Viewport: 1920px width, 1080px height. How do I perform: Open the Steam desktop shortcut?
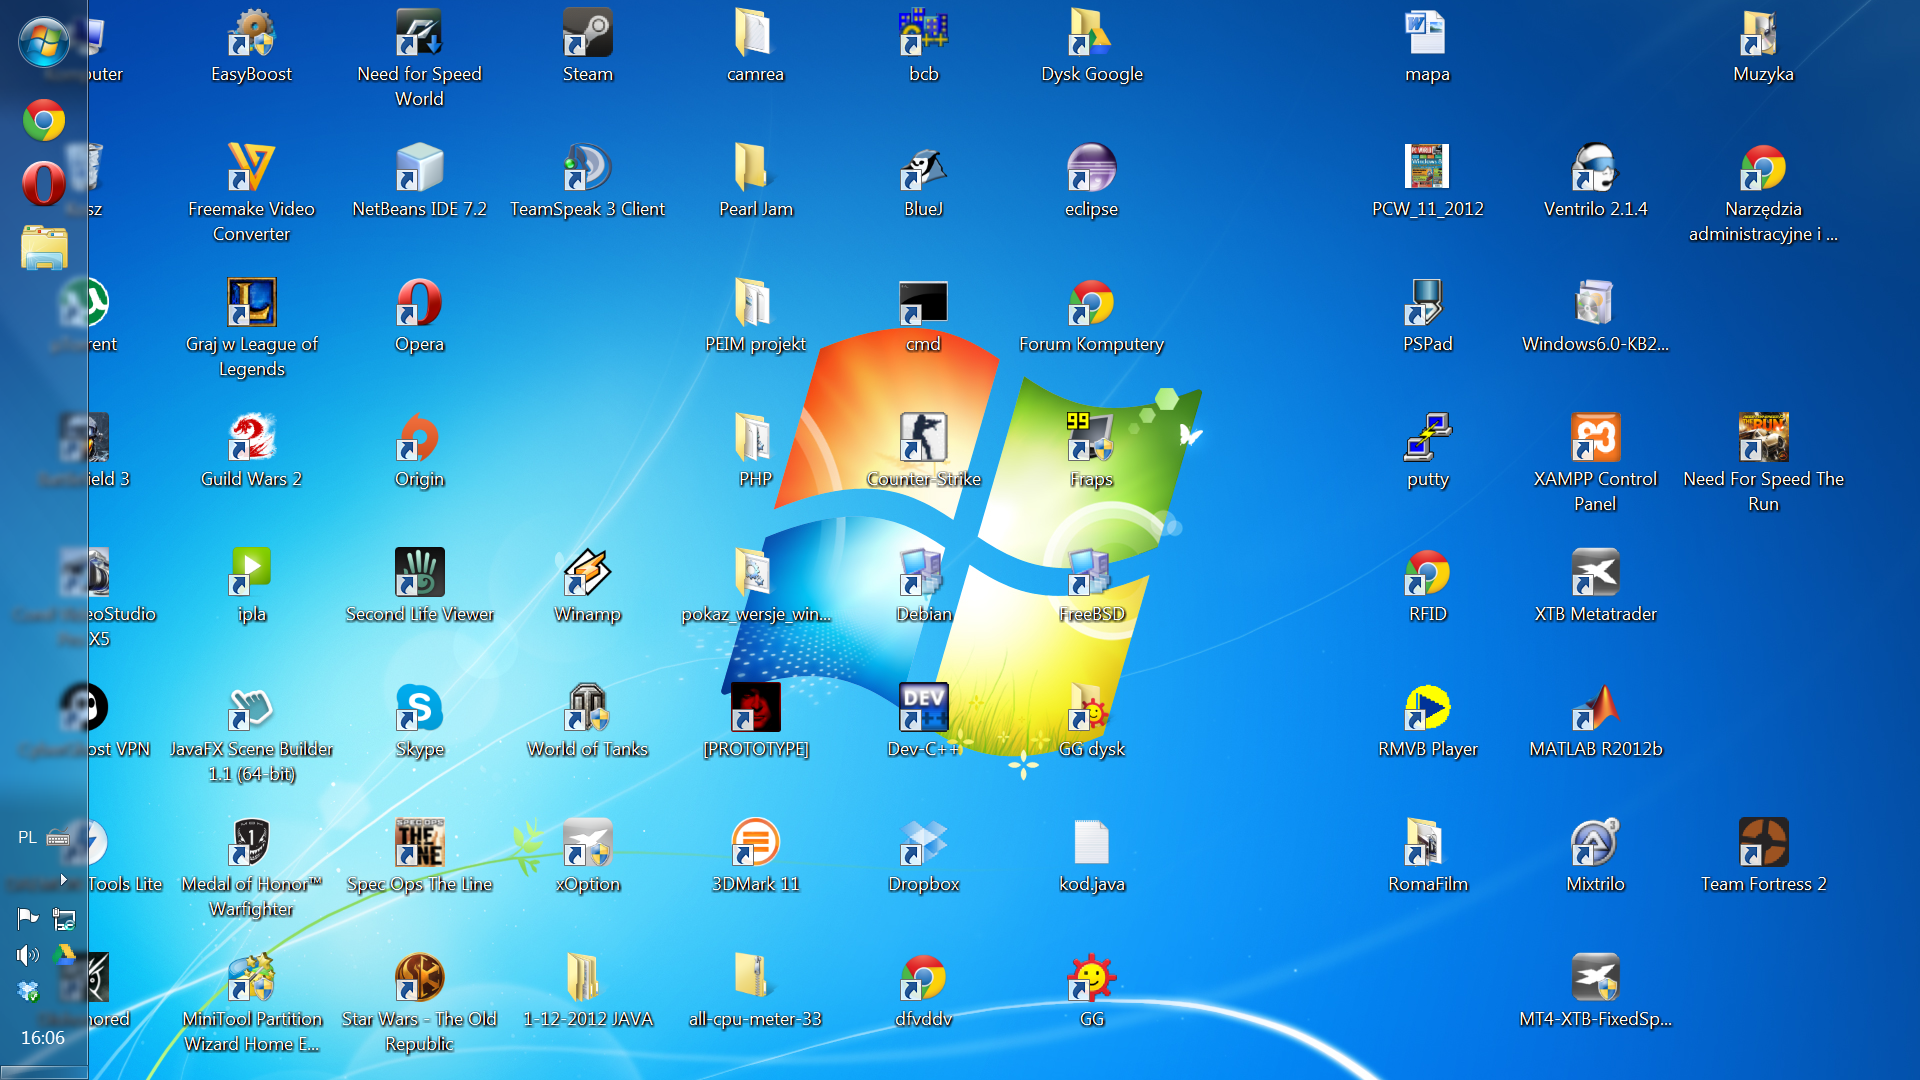point(587,46)
